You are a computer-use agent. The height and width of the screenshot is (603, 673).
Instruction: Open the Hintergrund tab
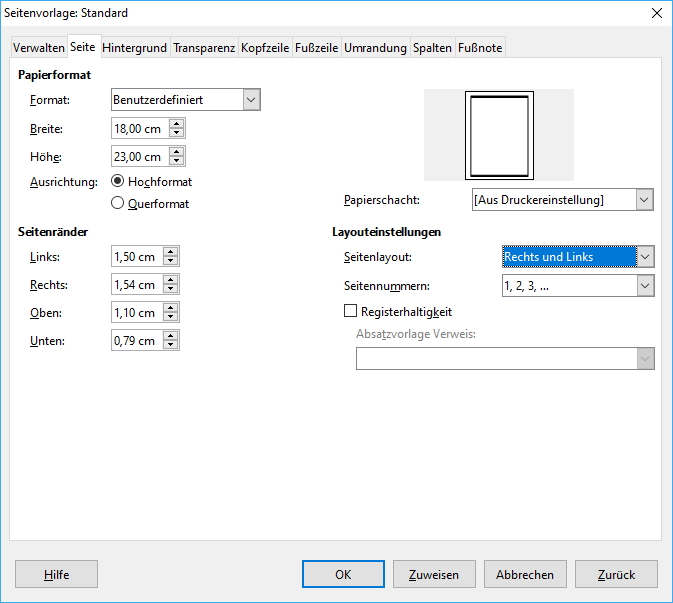coord(134,48)
